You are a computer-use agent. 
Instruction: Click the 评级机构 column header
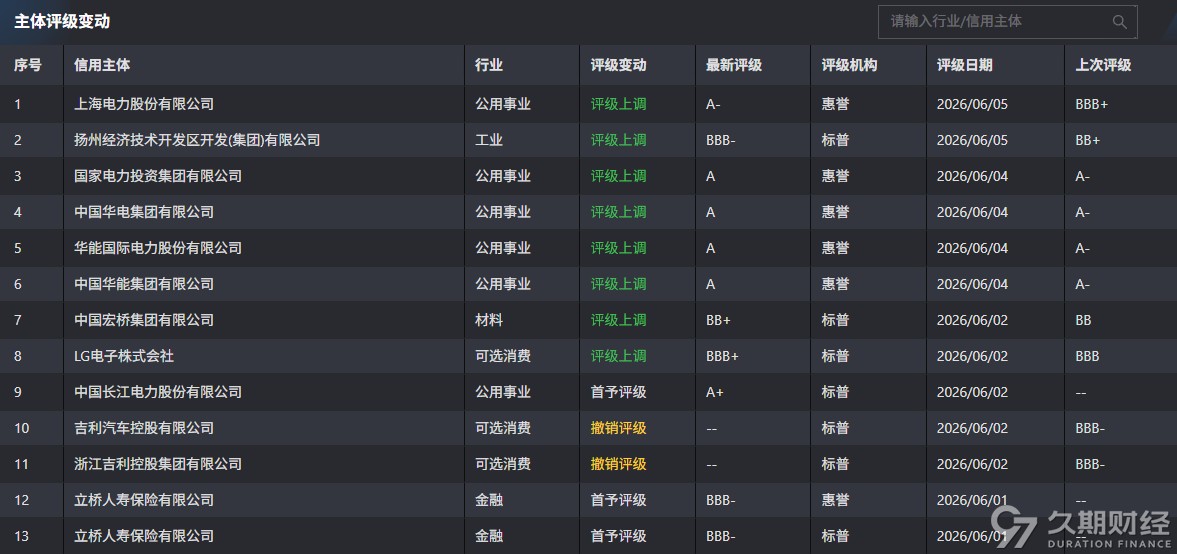pos(850,65)
